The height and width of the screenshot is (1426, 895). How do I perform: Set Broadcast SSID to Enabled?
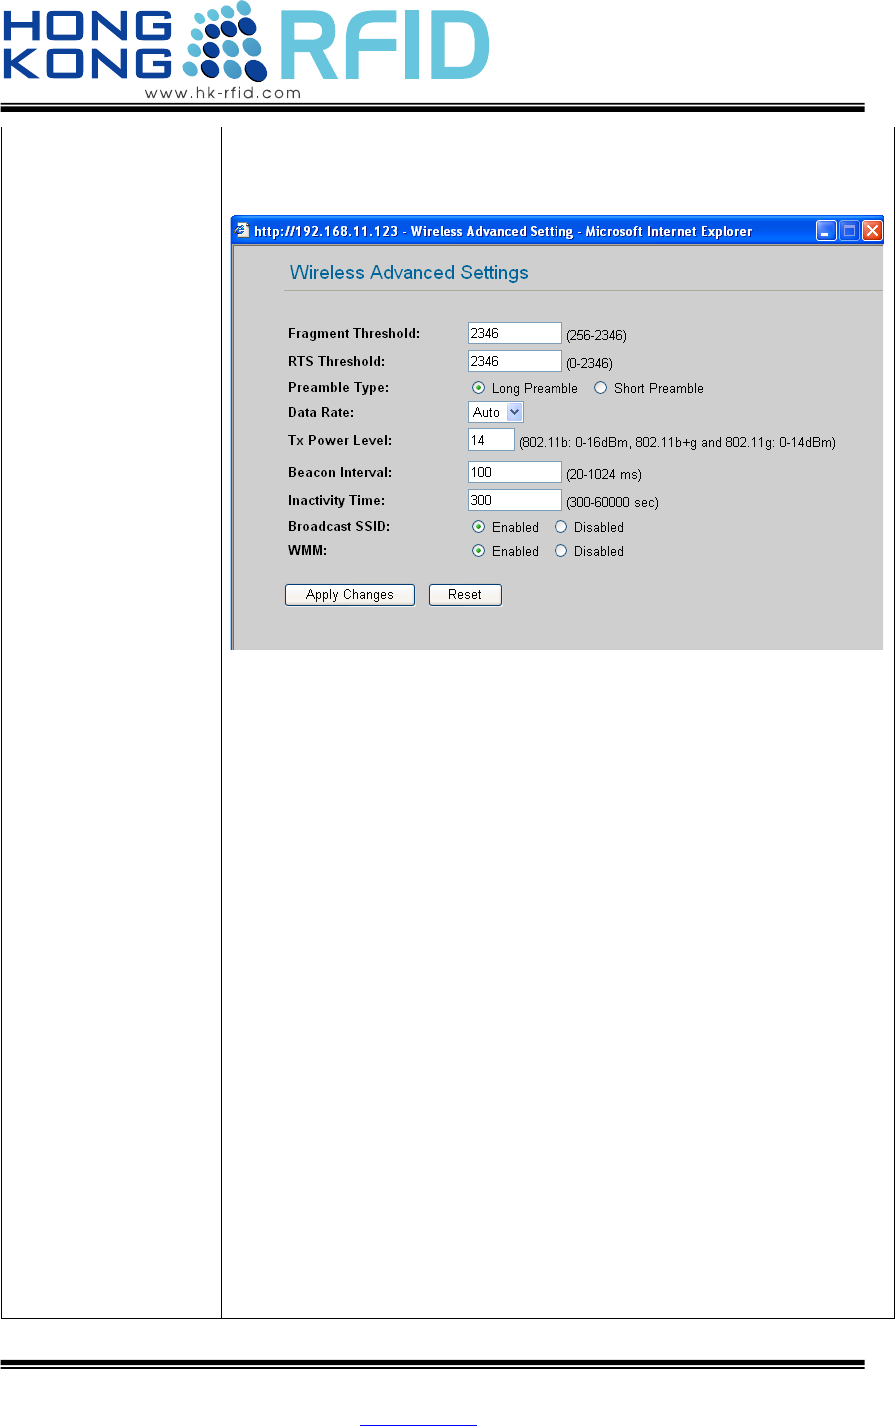point(478,527)
